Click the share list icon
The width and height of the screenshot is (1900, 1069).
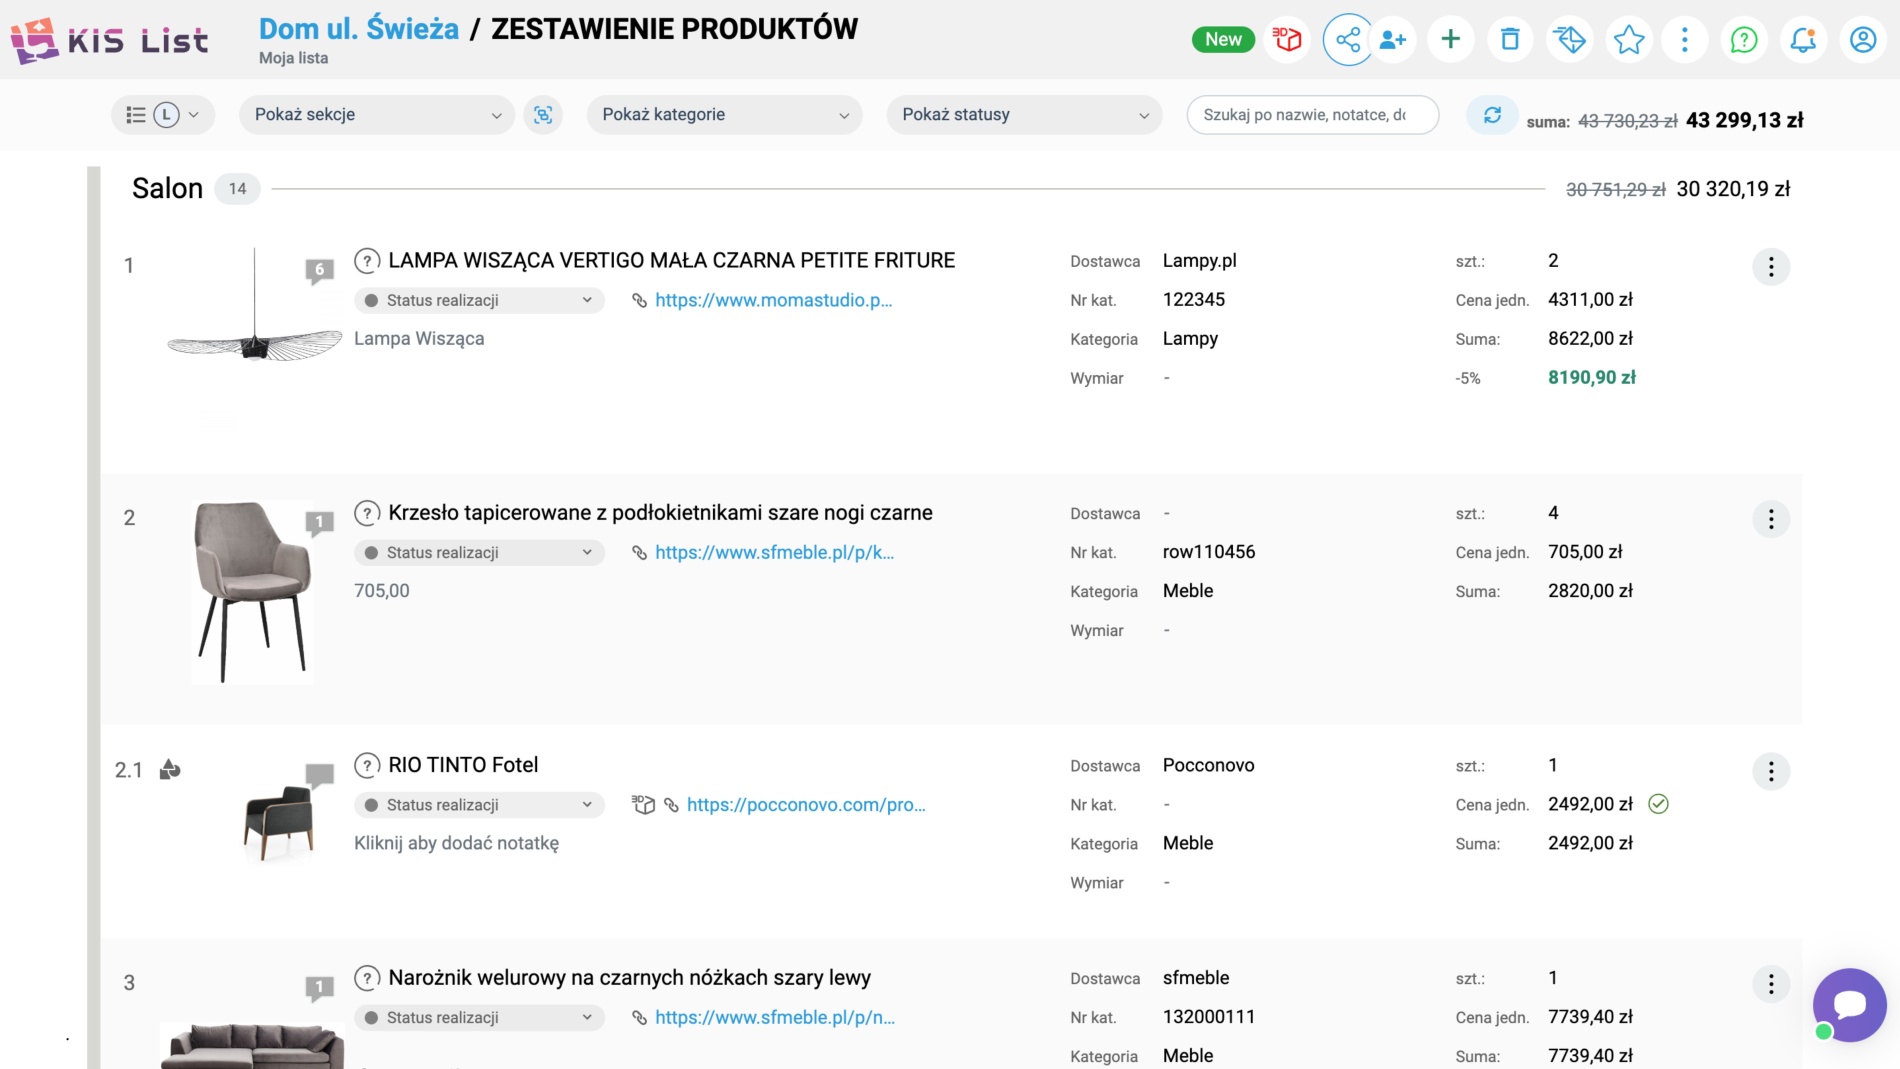[x=1347, y=40]
